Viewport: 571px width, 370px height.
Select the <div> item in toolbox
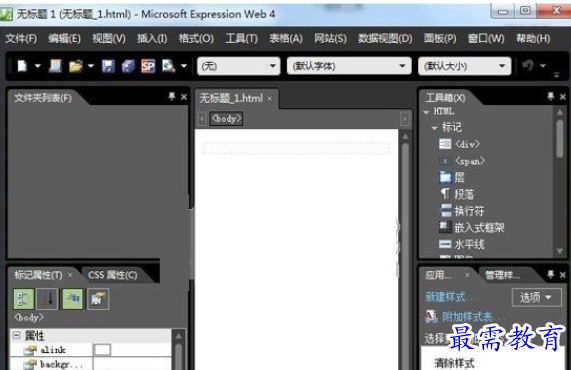(460, 144)
